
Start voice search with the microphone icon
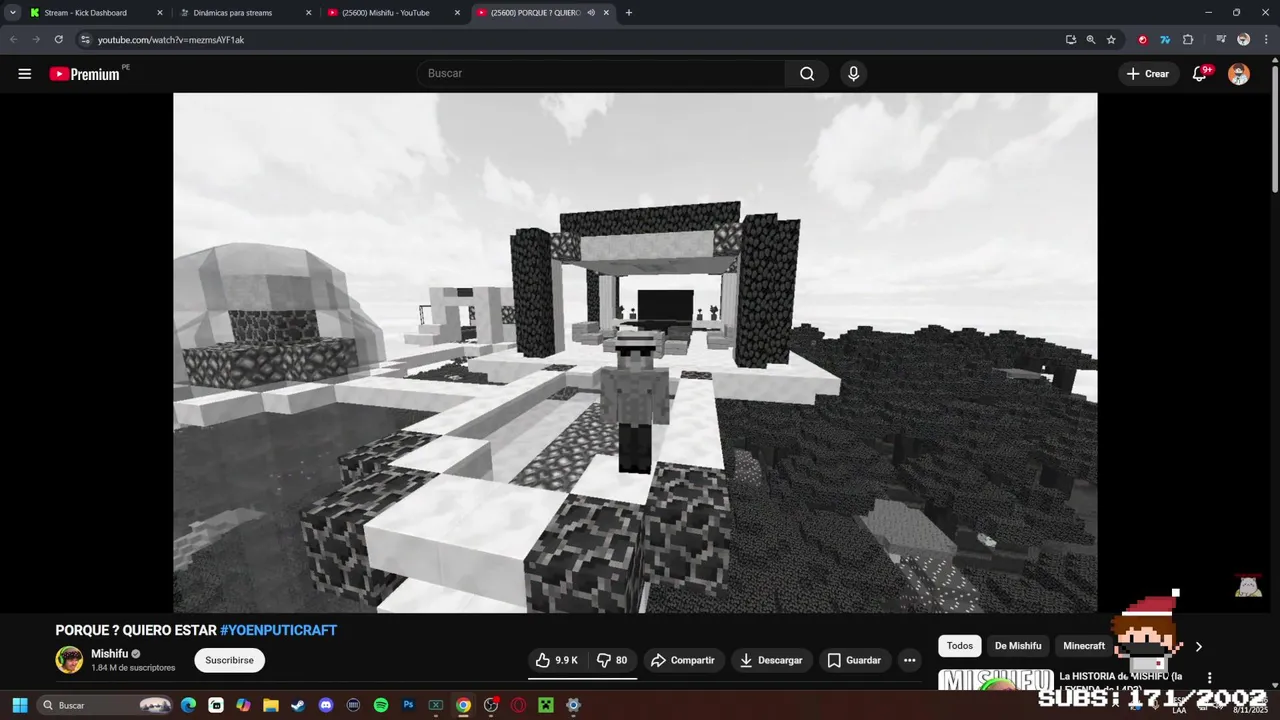[x=853, y=74]
